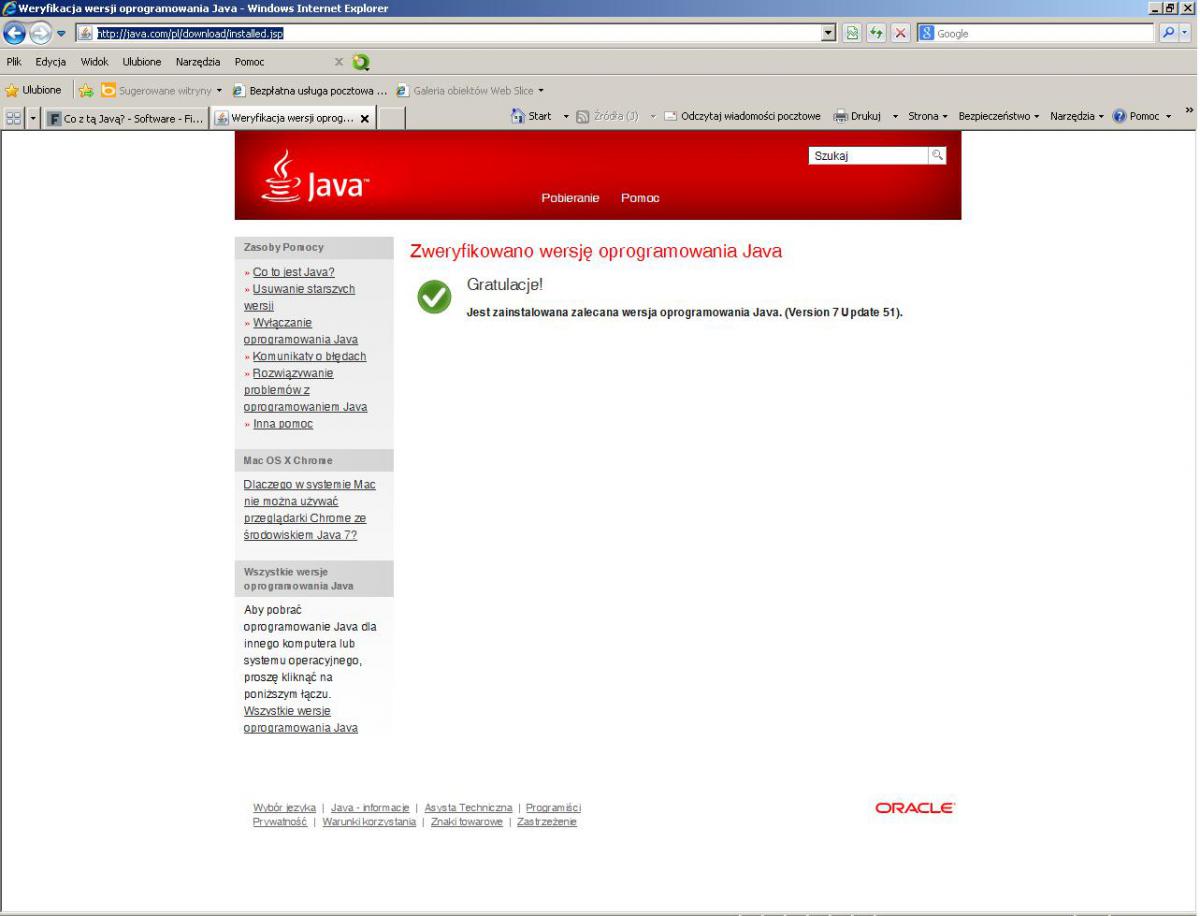Focus the Szukaj search field
The width and height of the screenshot is (1200, 916).
pyautogui.click(x=868, y=156)
